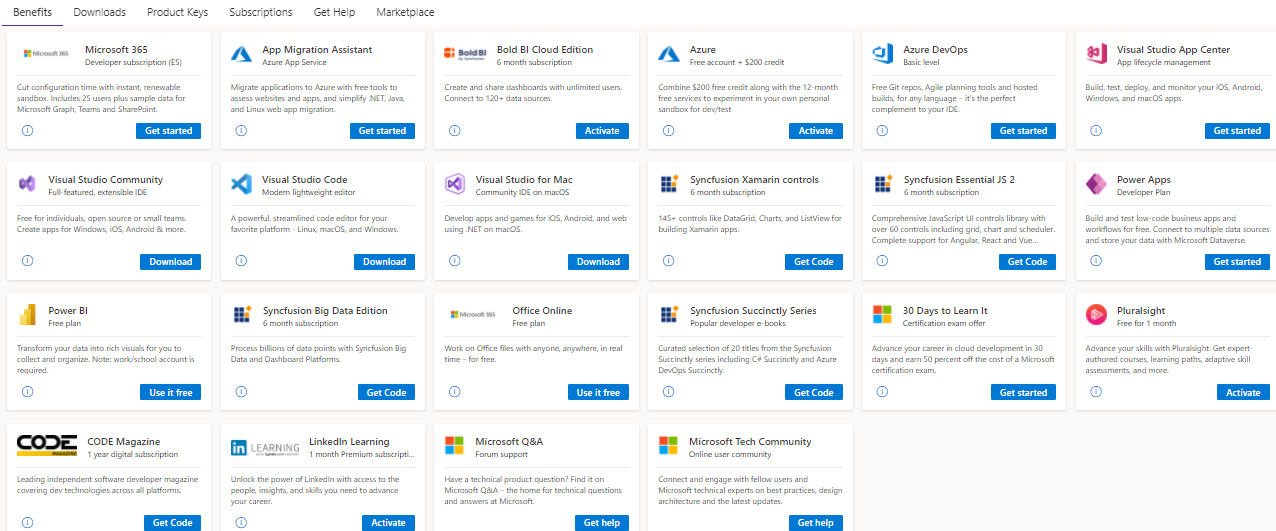Show info for Syncfusion Succinctly Series card

pyautogui.click(x=669, y=392)
